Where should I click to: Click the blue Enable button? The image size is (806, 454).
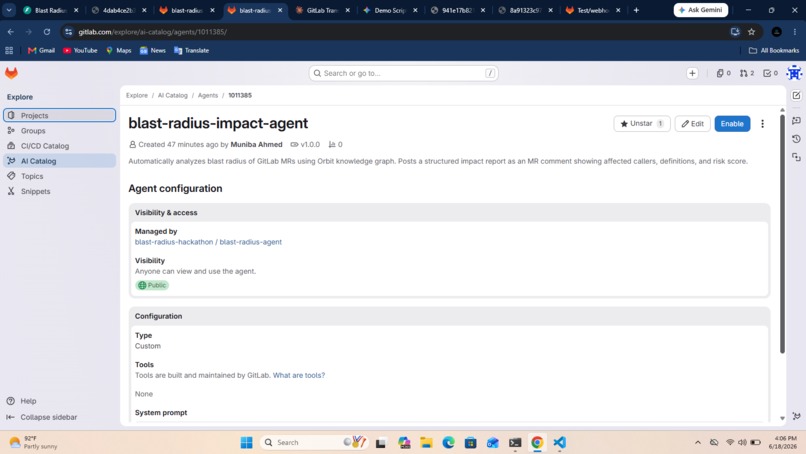tap(732, 124)
